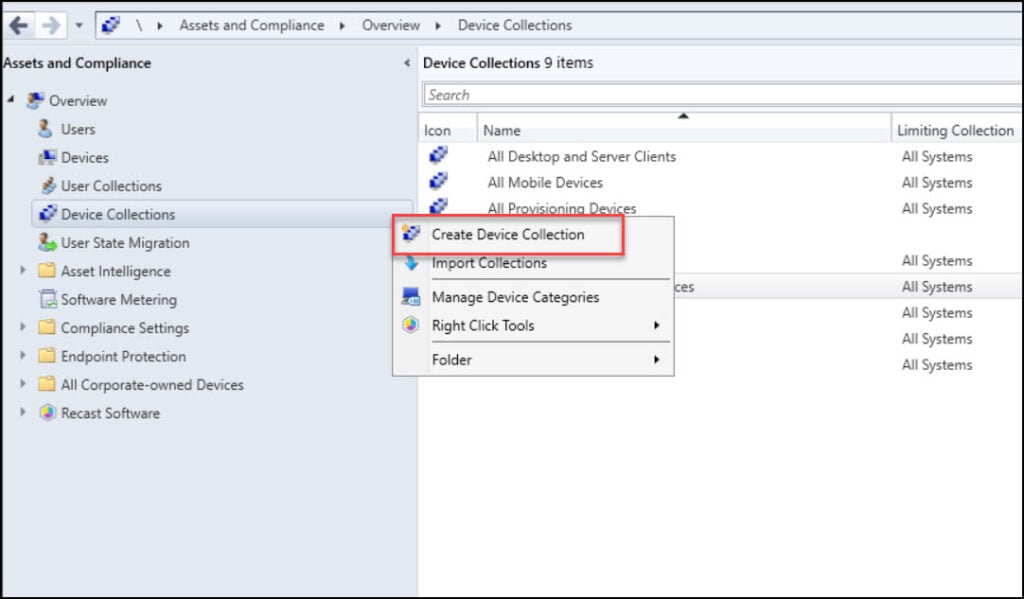This screenshot has width=1024, height=599.
Task: Choose Import Collections from context menu
Action: (489, 263)
